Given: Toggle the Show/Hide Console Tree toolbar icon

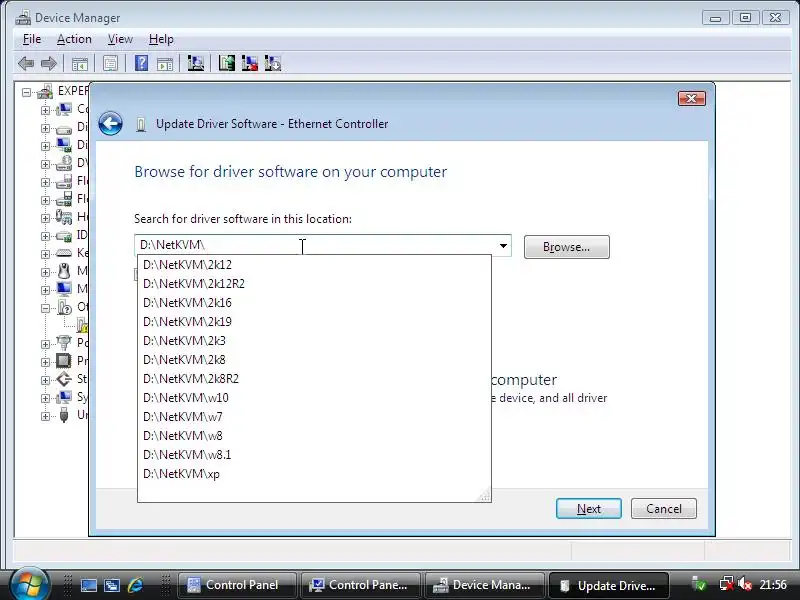Looking at the screenshot, I should [80, 64].
